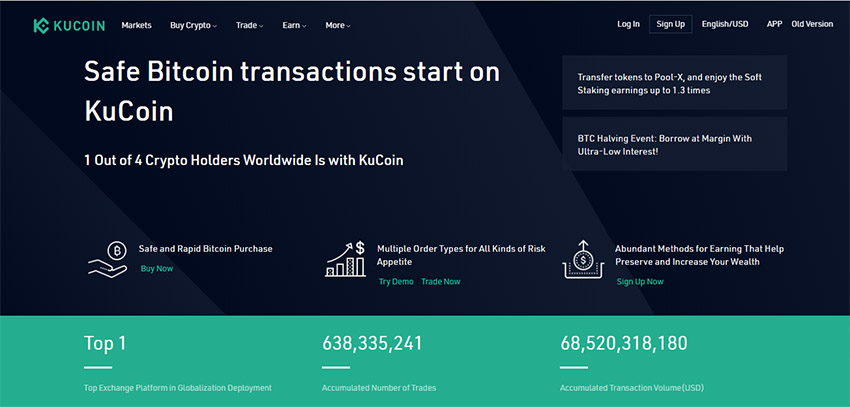The width and height of the screenshot is (850, 407).
Task: Open the BTC Halving Event announcement
Action: 675,144
